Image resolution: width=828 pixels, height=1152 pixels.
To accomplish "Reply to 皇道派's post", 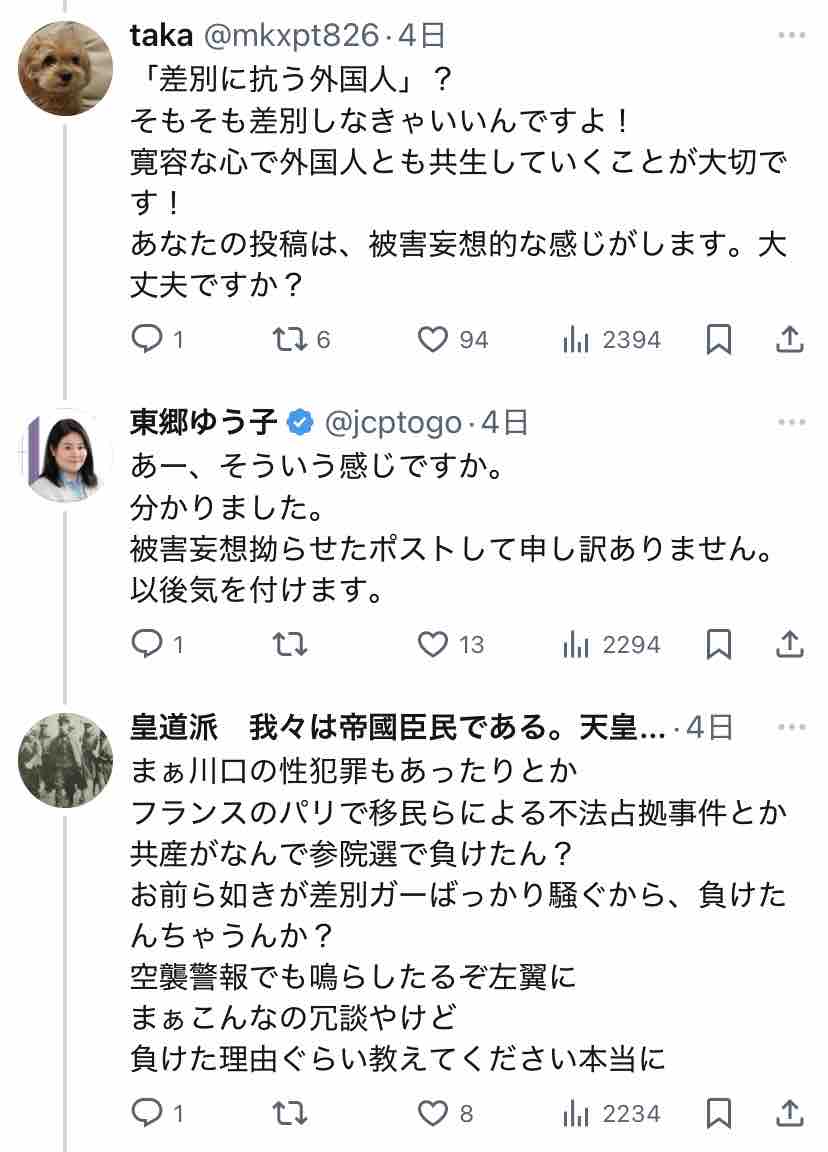I will tap(147, 1112).
